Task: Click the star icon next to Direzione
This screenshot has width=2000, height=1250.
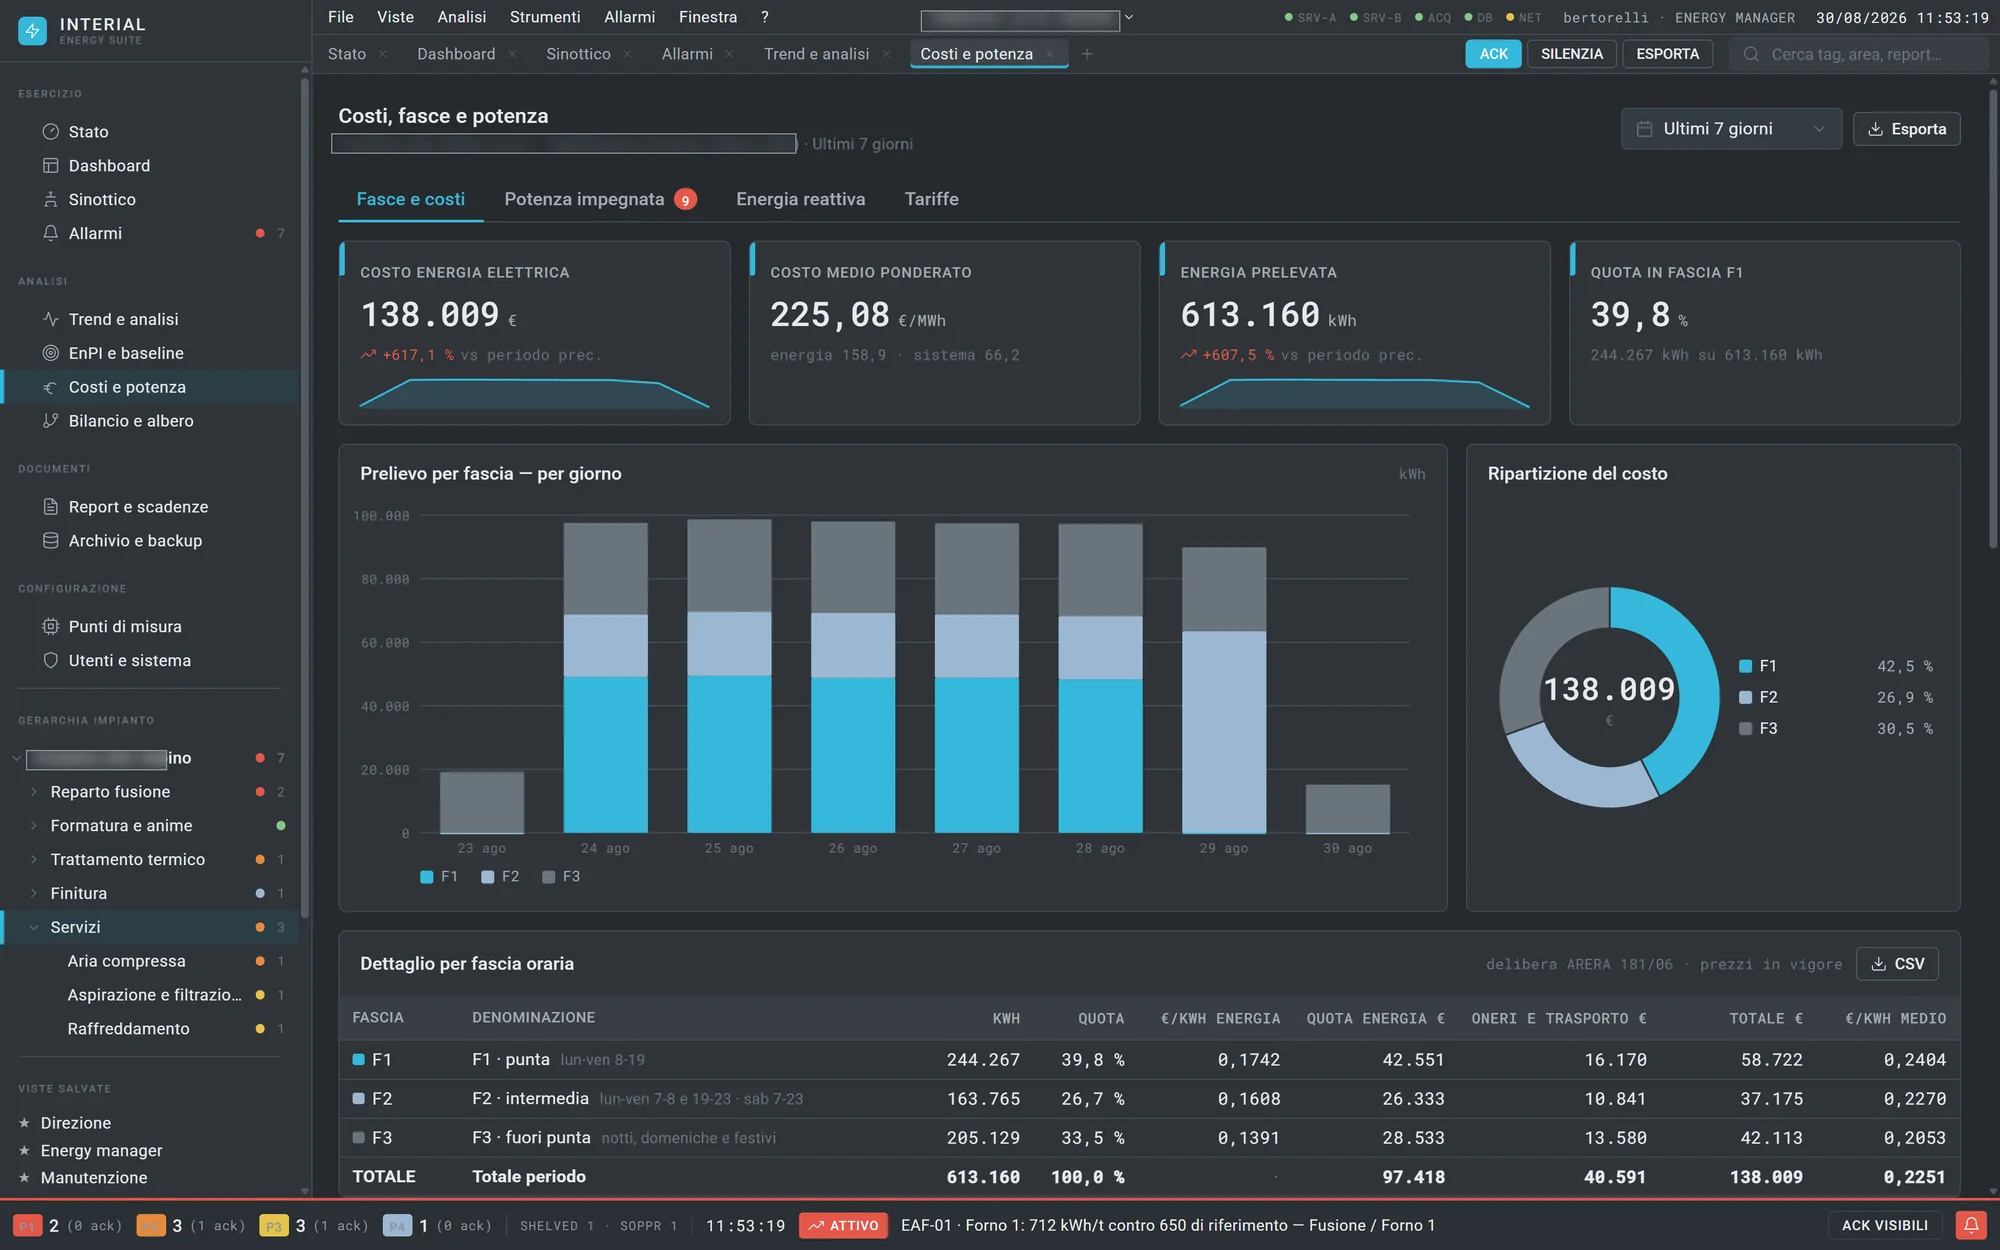Action: pyautogui.click(x=25, y=1123)
